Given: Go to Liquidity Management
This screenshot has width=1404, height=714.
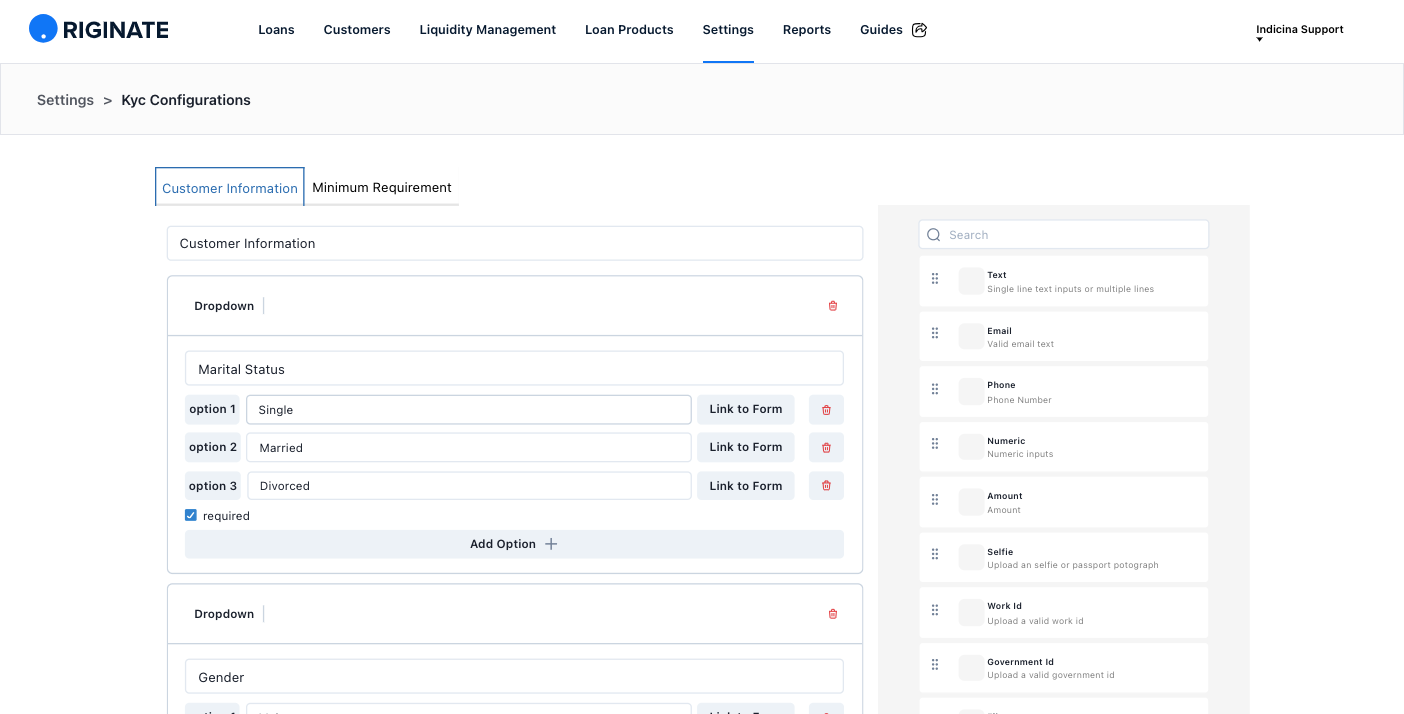Looking at the screenshot, I should tap(488, 30).
